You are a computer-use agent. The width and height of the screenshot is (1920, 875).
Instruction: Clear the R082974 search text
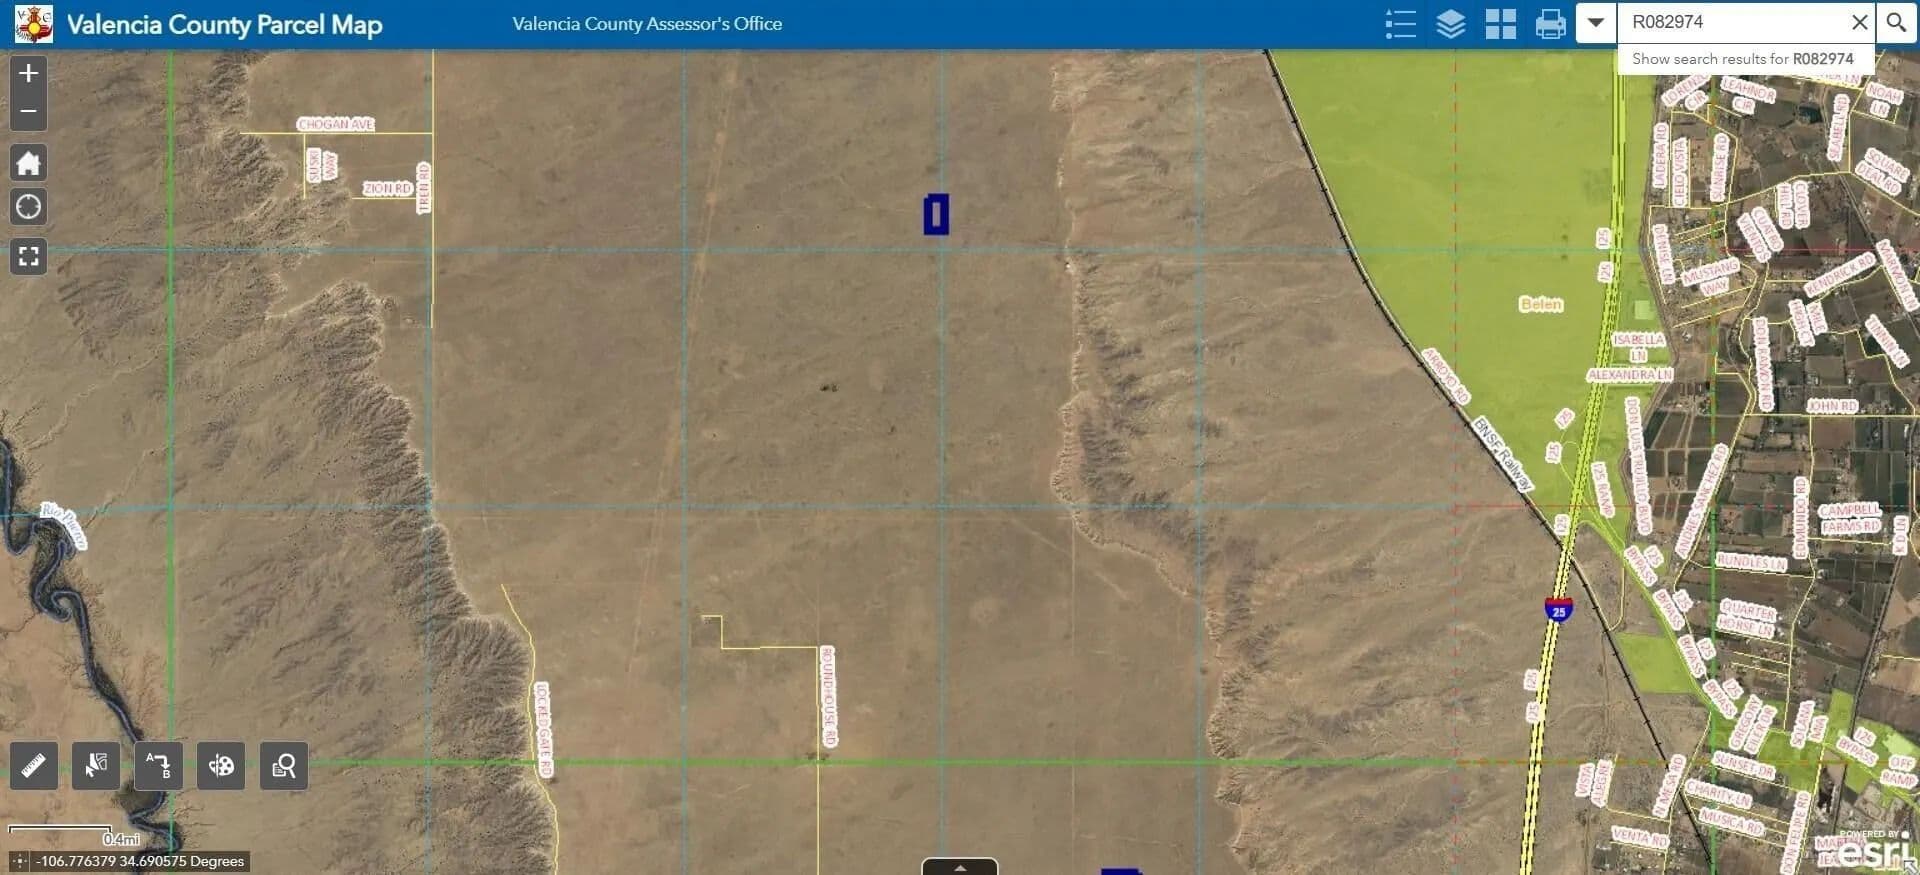point(1860,22)
